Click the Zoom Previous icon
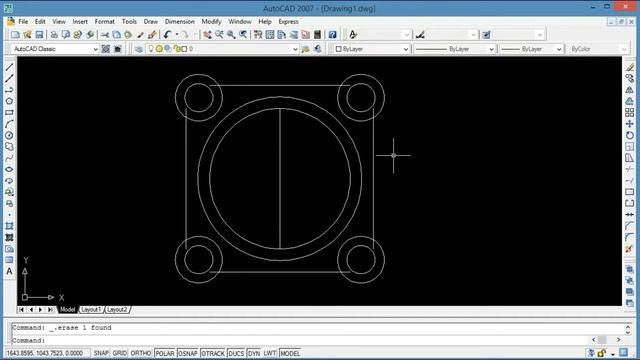Screen dimensions: 640x360 coord(243,35)
